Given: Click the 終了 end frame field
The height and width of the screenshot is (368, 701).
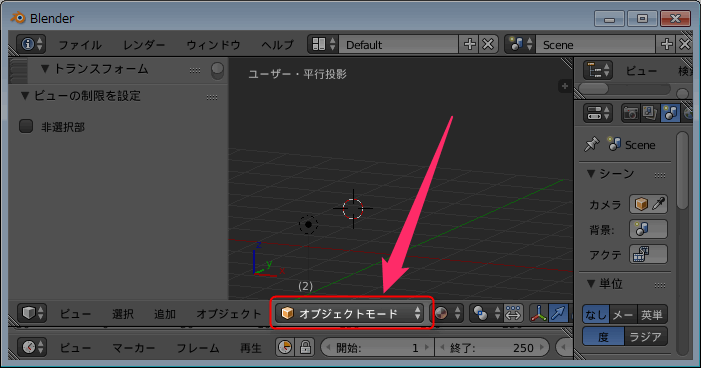Looking at the screenshot, I should click(x=492, y=347).
